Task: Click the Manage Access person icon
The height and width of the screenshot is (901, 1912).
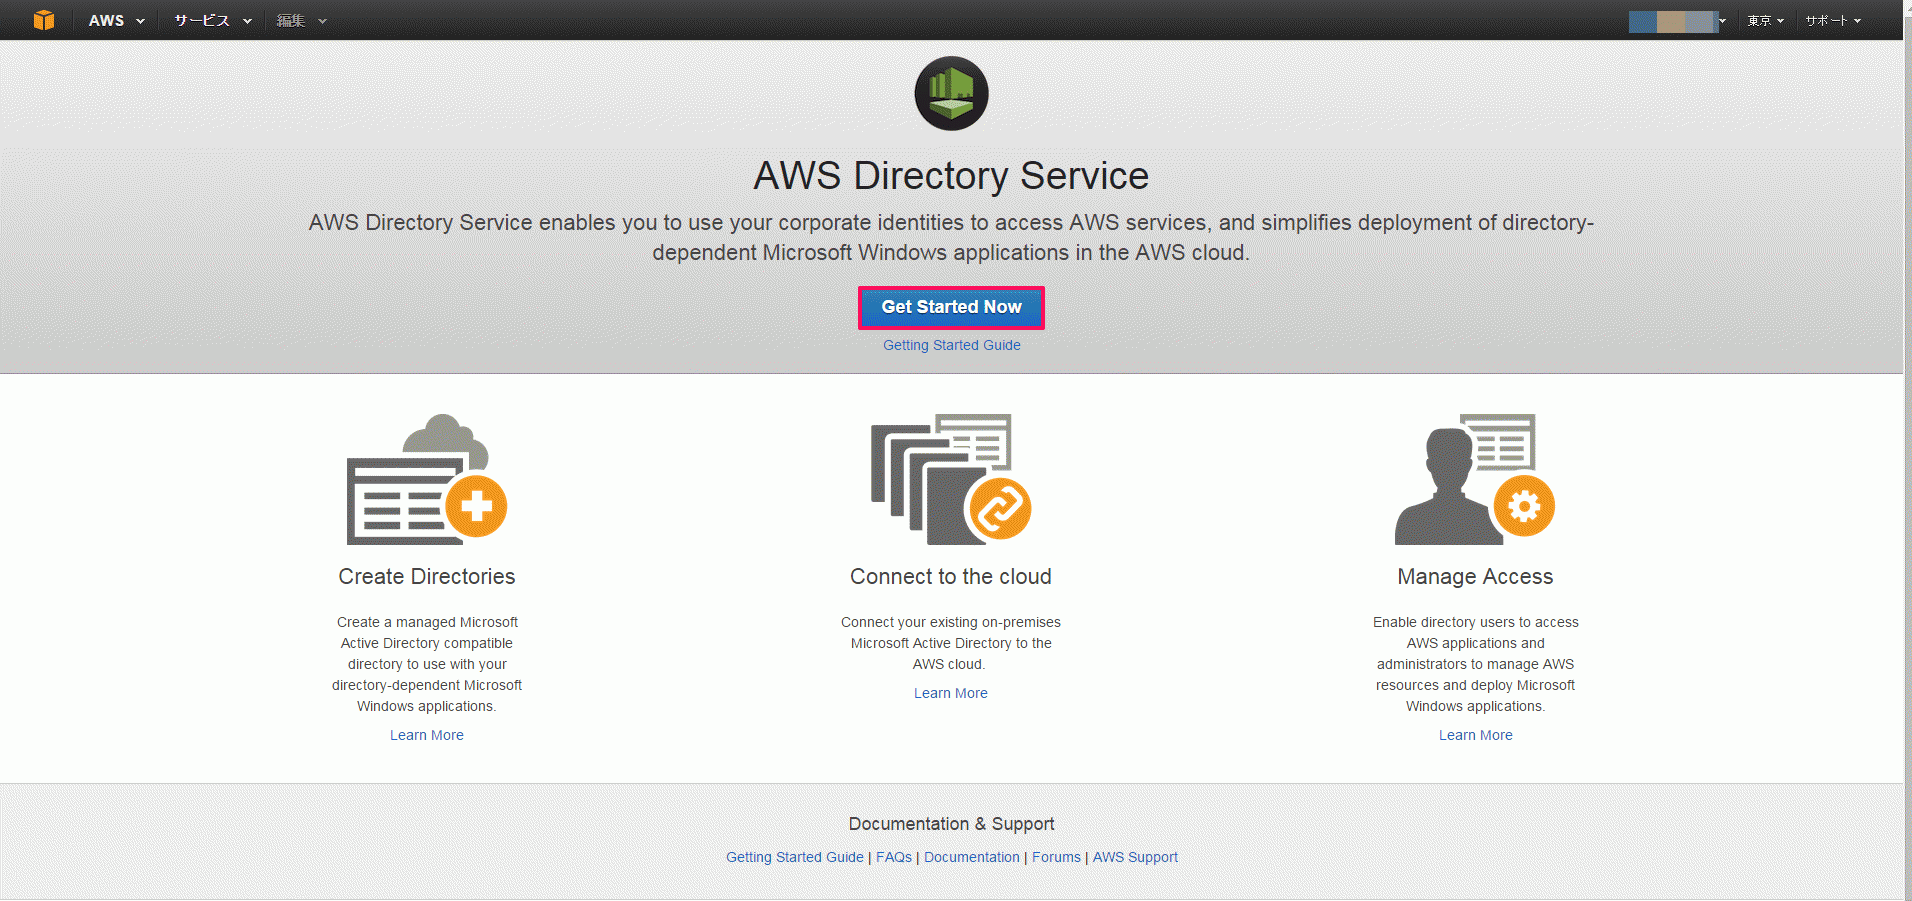Action: tap(1475, 479)
